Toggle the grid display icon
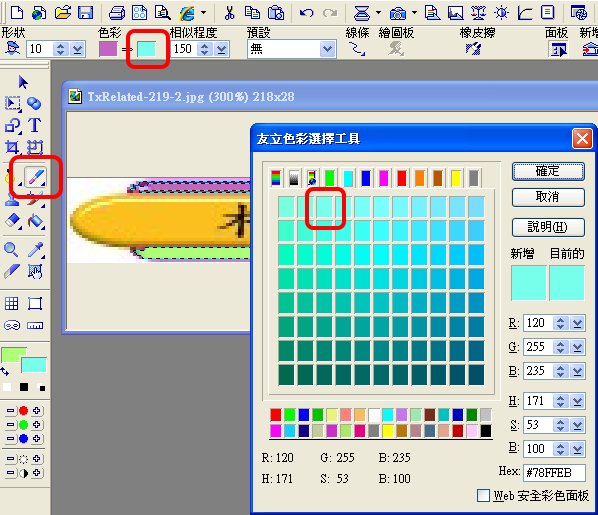This screenshot has width=598, height=515. coord(11,304)
